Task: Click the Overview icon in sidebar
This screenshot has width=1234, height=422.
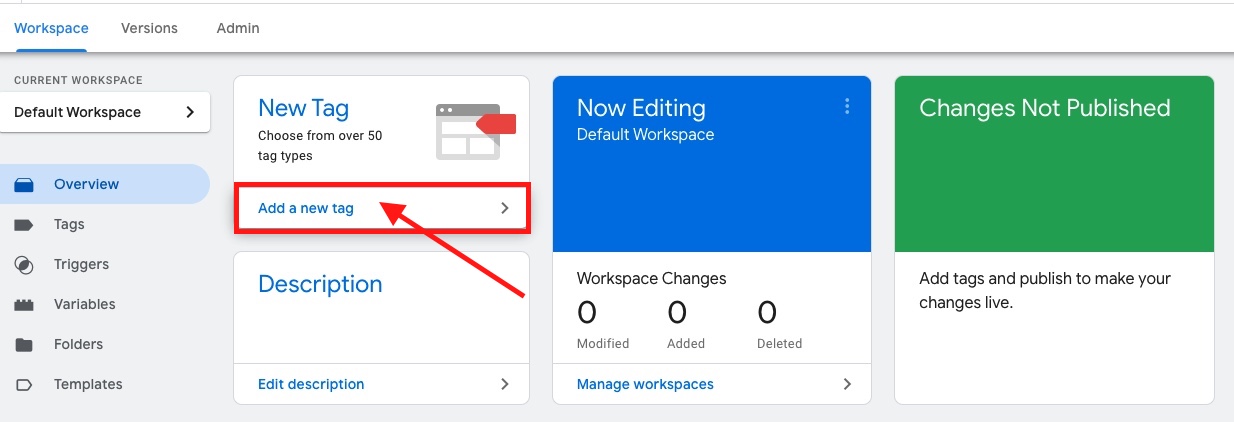Action: click(24, 185)
